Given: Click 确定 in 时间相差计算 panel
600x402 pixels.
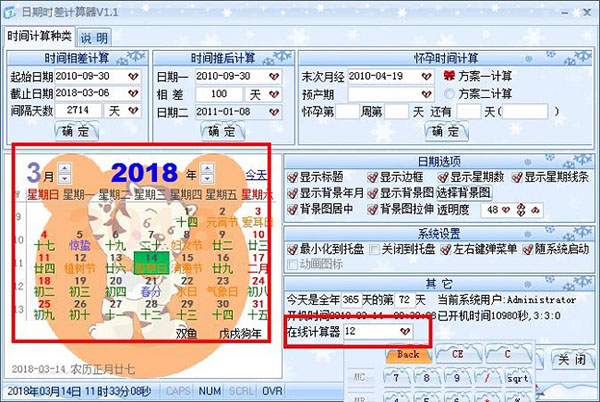Looking at the screenshot, I should click(77, 131).
